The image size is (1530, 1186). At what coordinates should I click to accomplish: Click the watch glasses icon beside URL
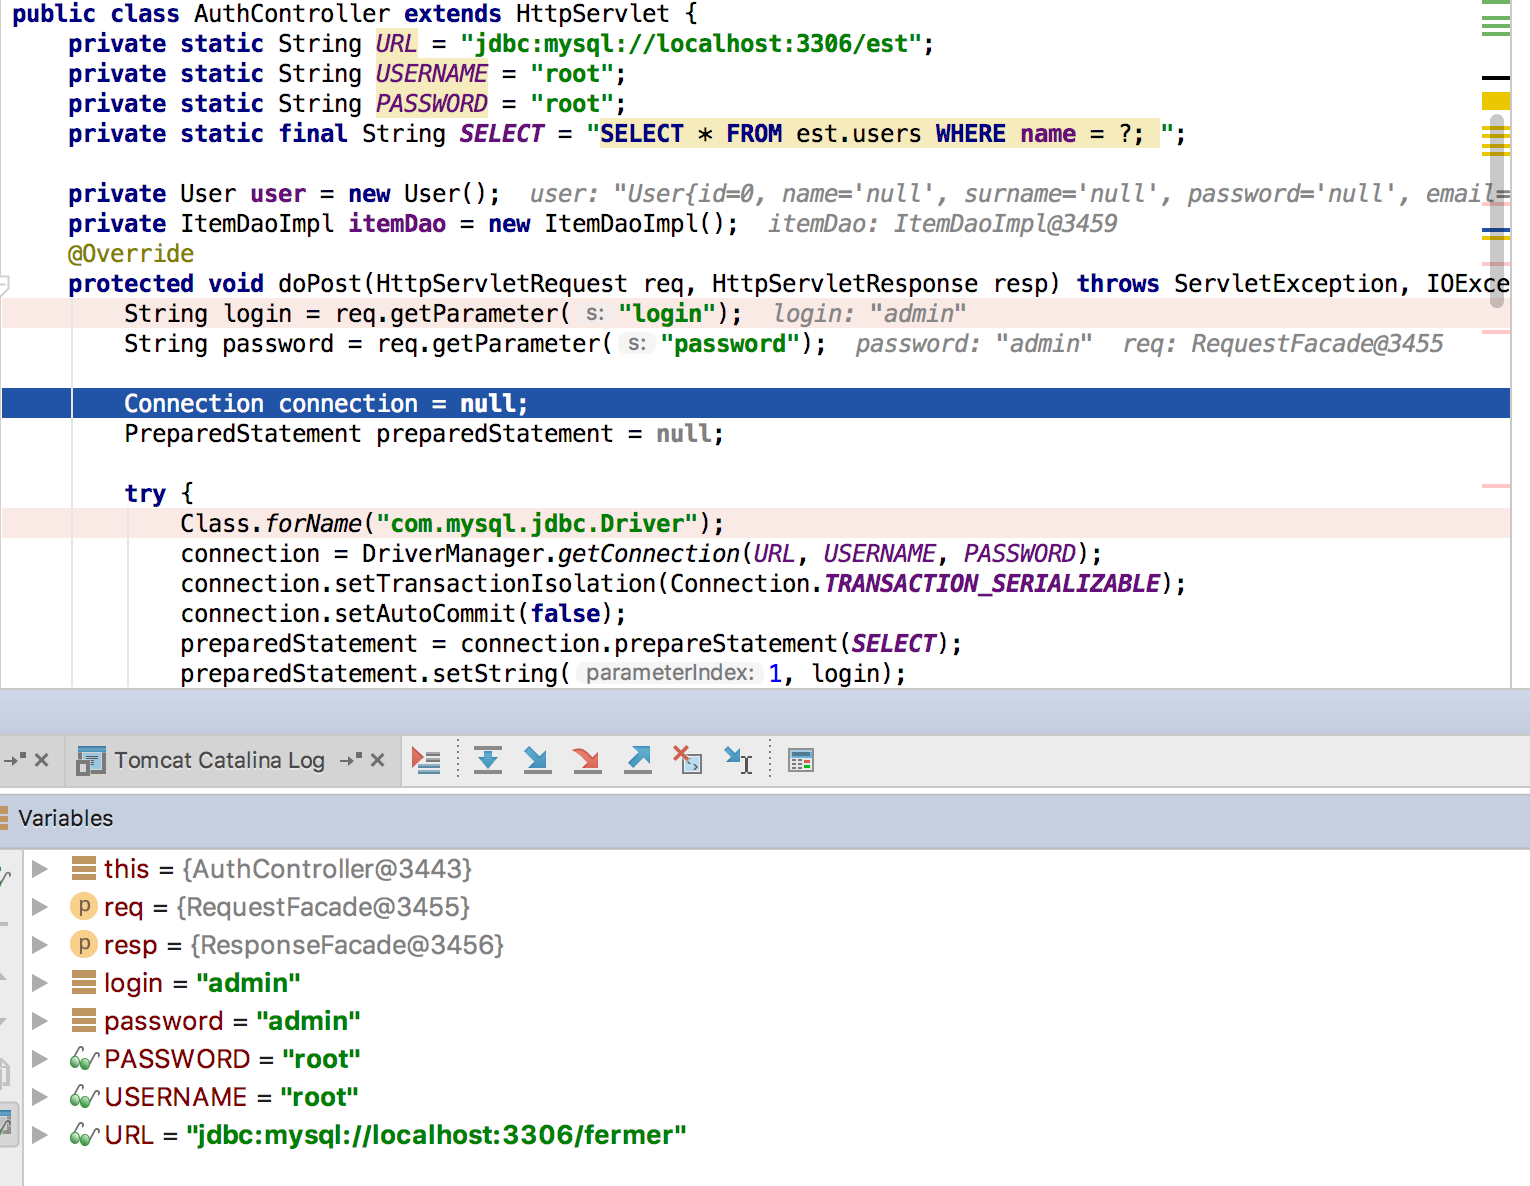(x=84, y=1135)
